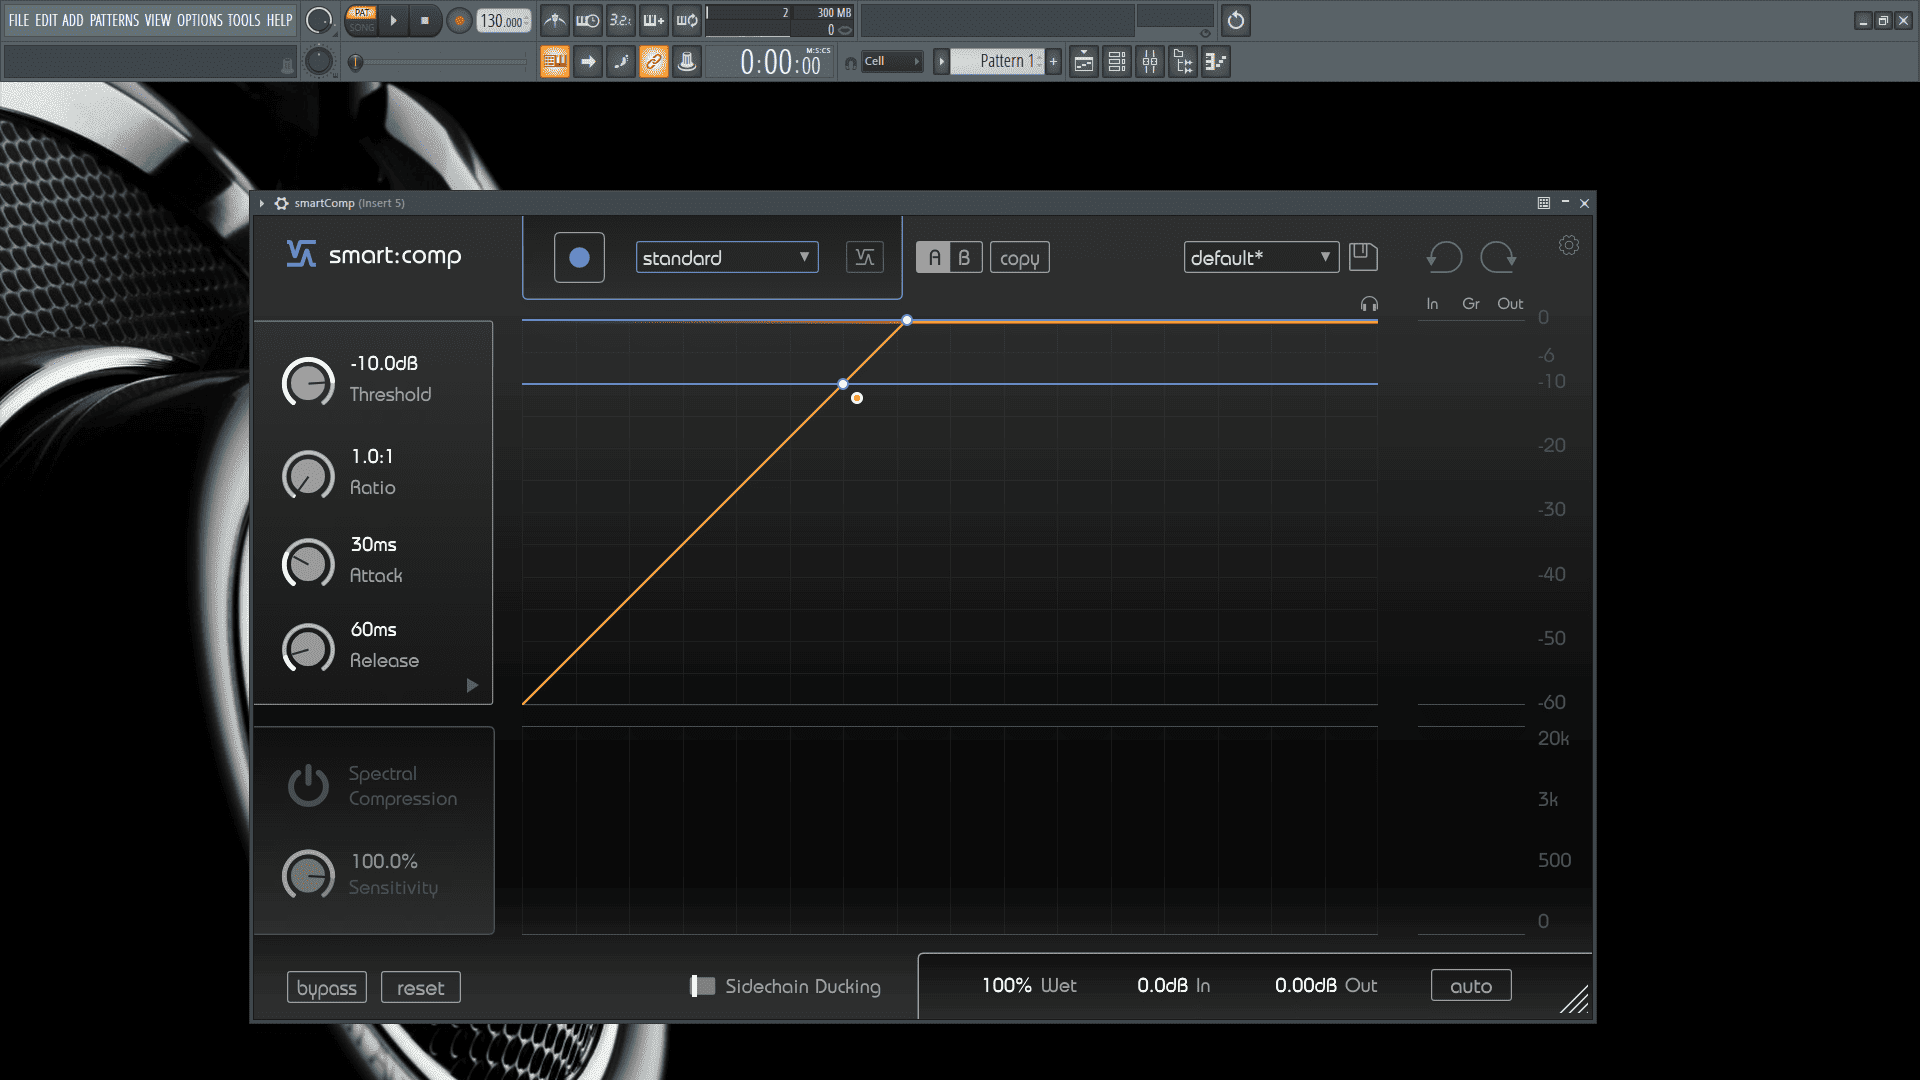Click the Sensitivity knob

click(x=308, y=875)
